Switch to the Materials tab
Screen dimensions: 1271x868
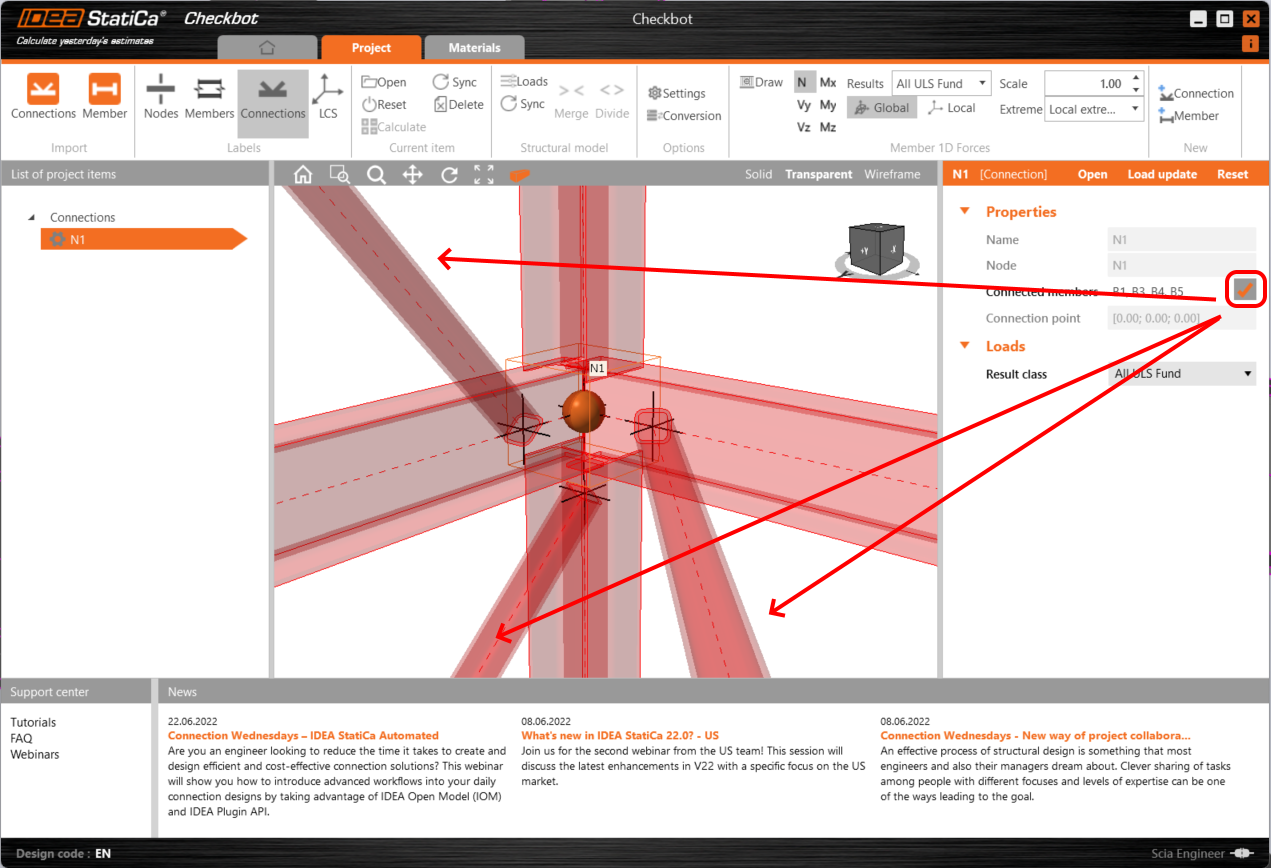pos(474,48)
